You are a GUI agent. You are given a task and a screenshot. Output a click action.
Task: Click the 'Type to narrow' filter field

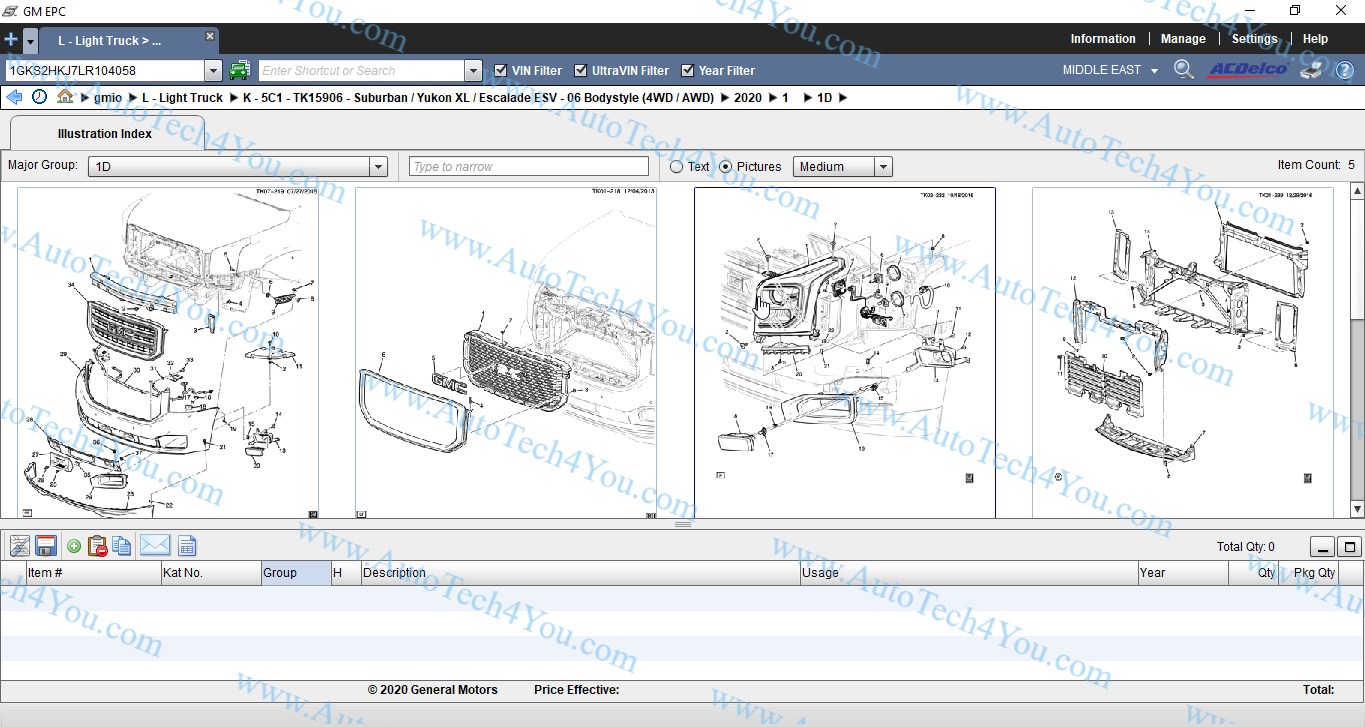point(528,167)
